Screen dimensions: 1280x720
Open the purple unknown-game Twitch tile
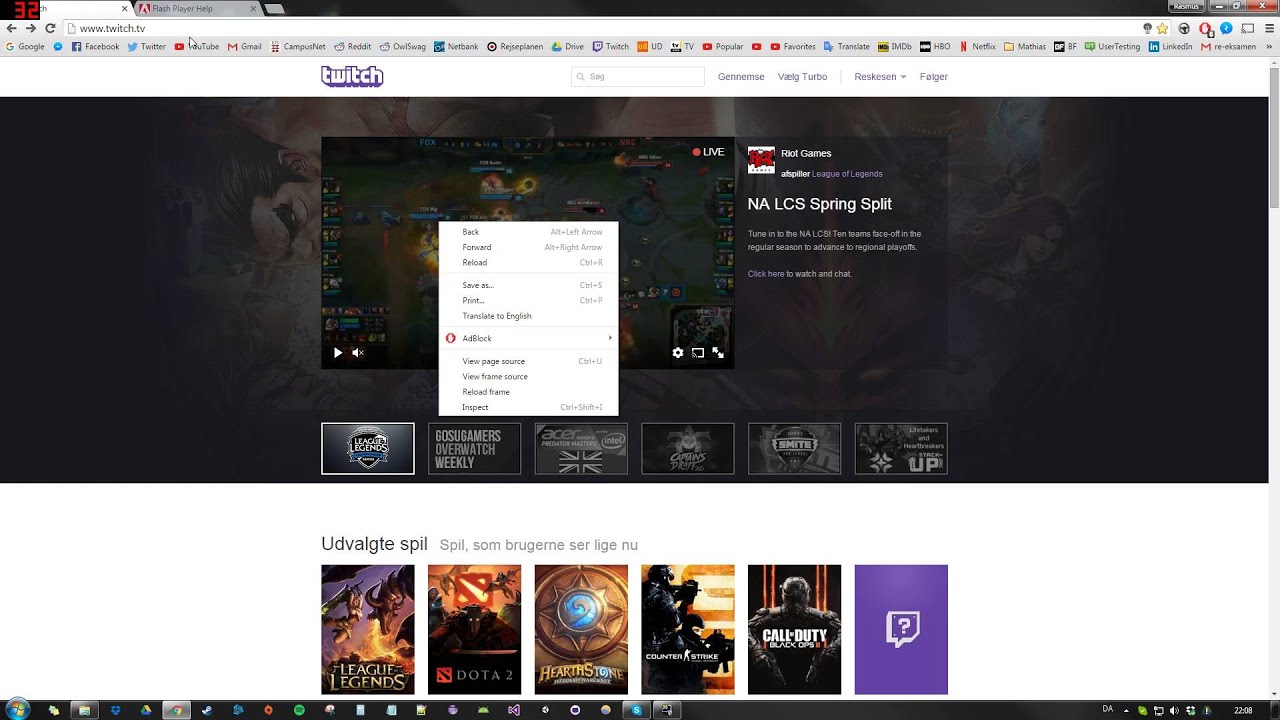pos(901,630)
